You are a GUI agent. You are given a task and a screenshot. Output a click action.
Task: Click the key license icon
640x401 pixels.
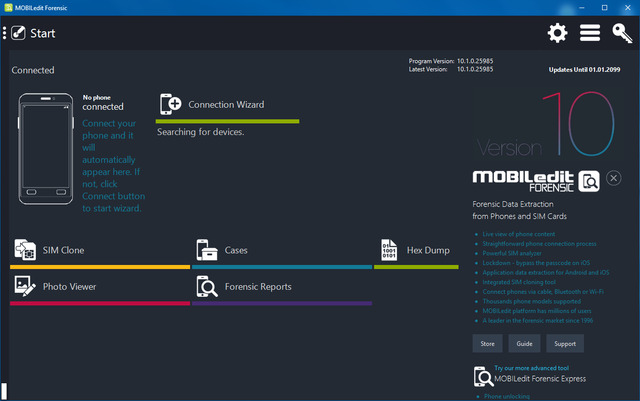pyautogui.click(x=622, y=33)
